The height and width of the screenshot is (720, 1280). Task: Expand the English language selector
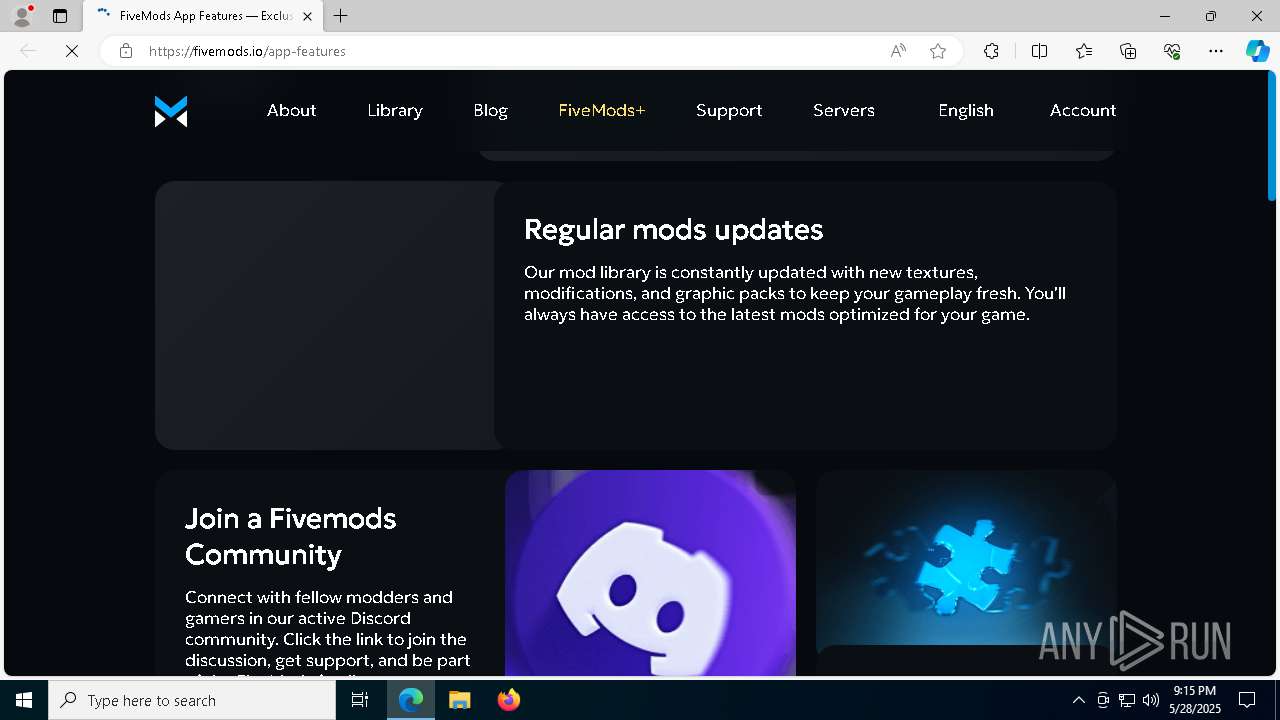click(x=966, y=110)
